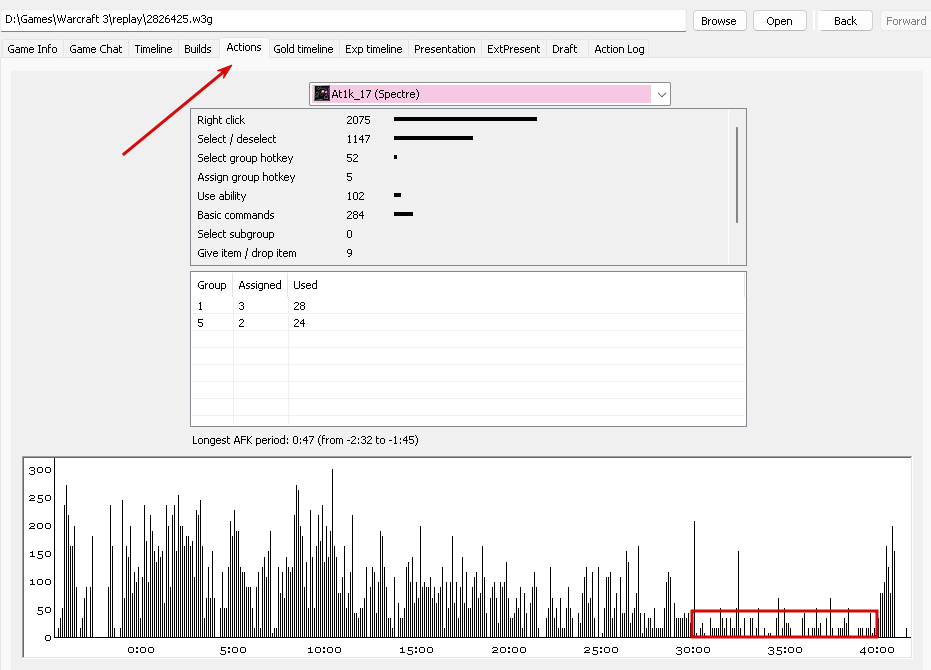The width and height of the screenshot is (931, 670).
Task: Open the Presentation tab
Action: [445, 49]
